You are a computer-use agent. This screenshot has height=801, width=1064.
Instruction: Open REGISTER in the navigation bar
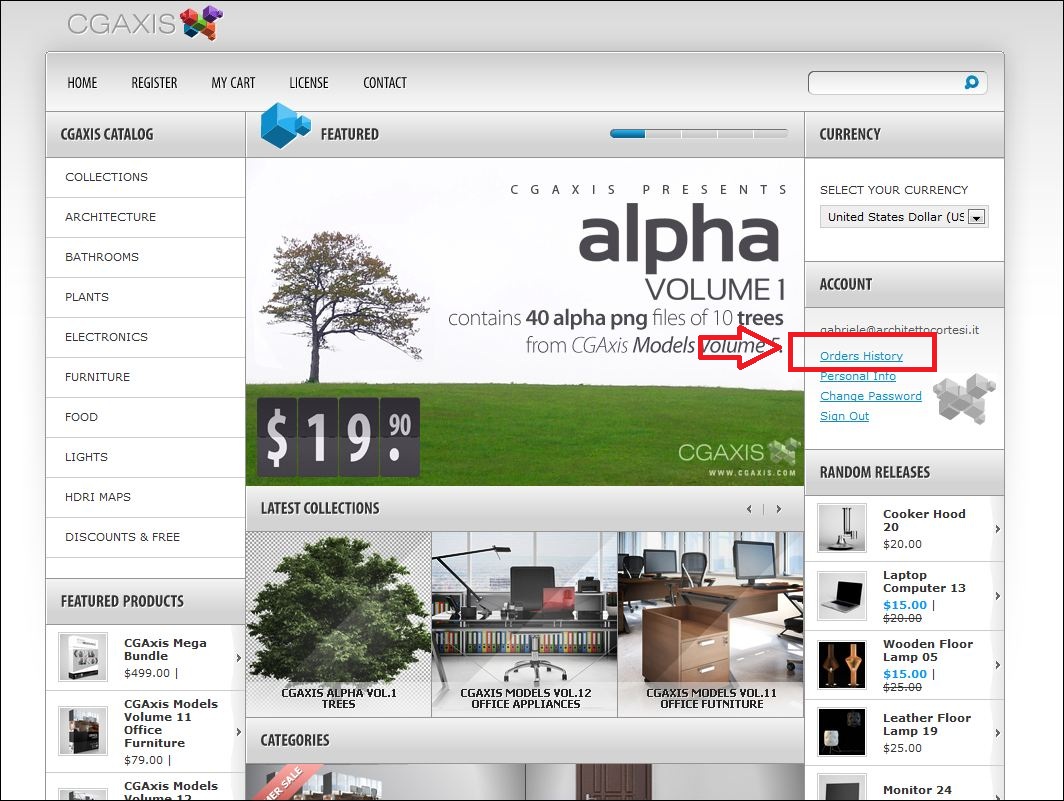click(x=154, y=83)
